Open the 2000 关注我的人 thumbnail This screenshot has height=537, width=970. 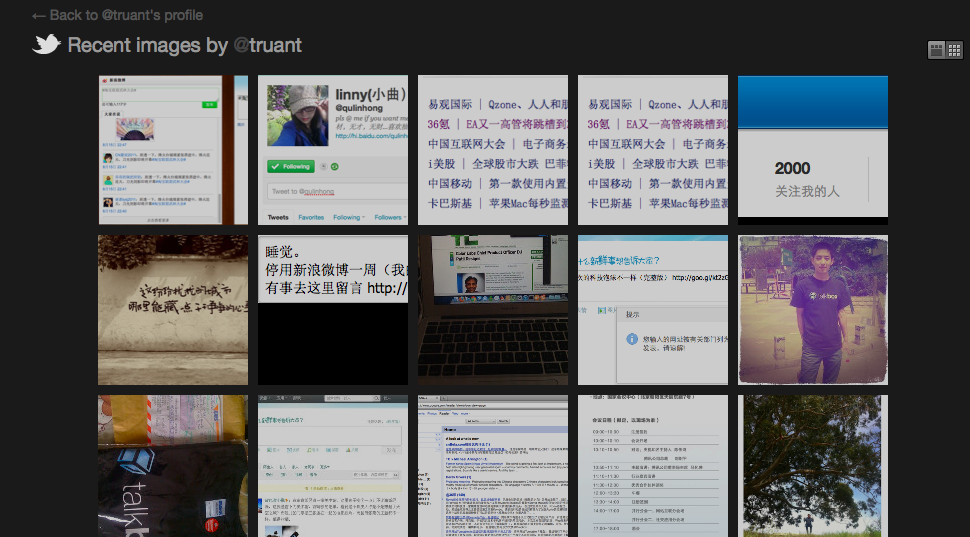tap(813, 150)
